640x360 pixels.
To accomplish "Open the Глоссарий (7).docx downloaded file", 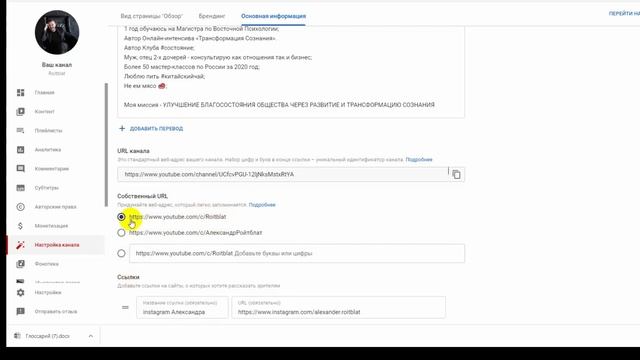I will [x=47, y=336].
